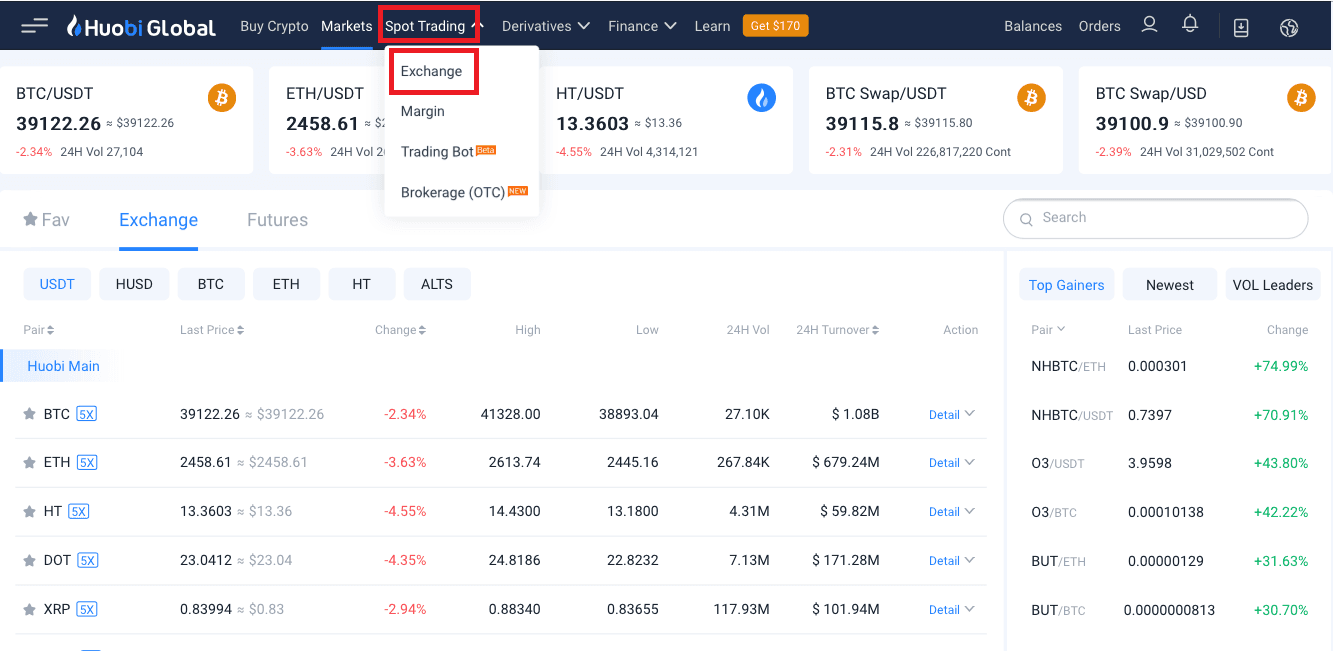
Task: Expand Detail for the DOT row
Action: [951, 561]
